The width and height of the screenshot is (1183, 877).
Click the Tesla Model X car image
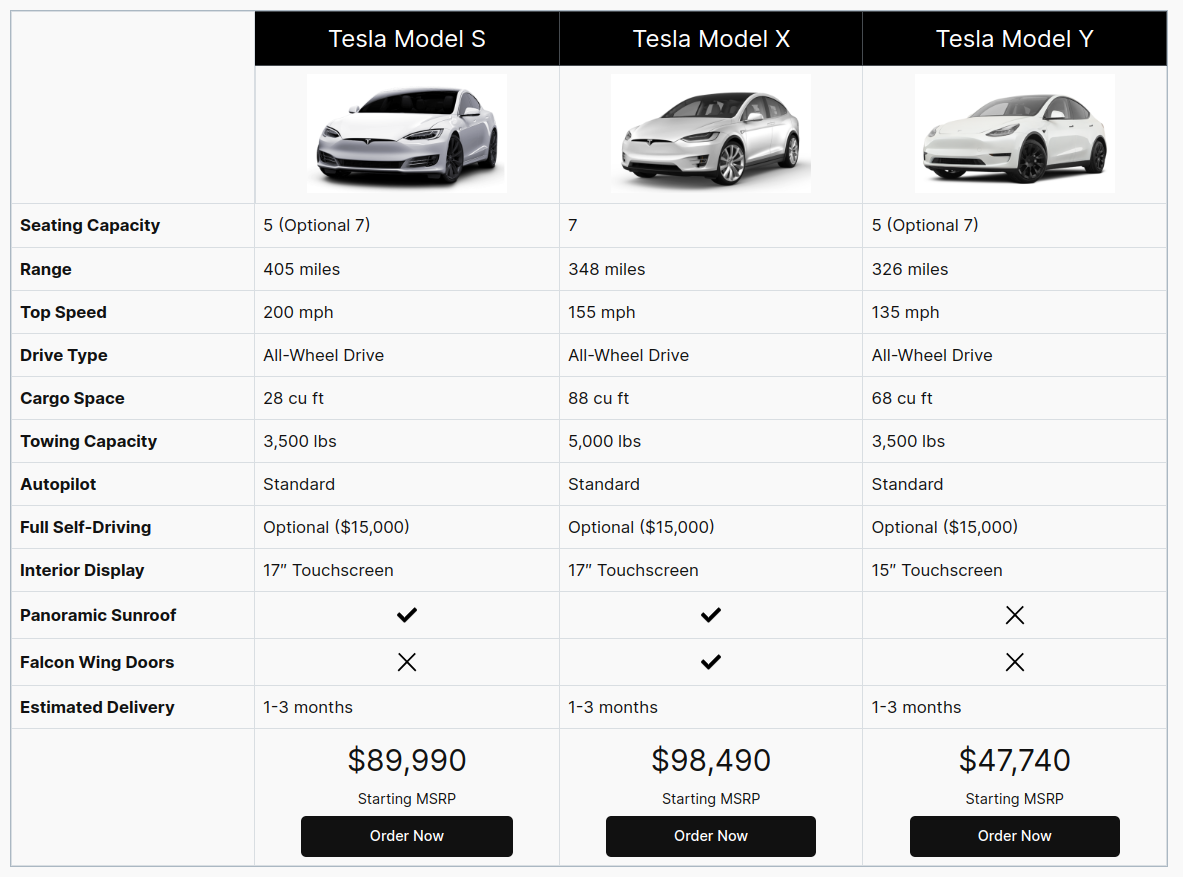710,133
